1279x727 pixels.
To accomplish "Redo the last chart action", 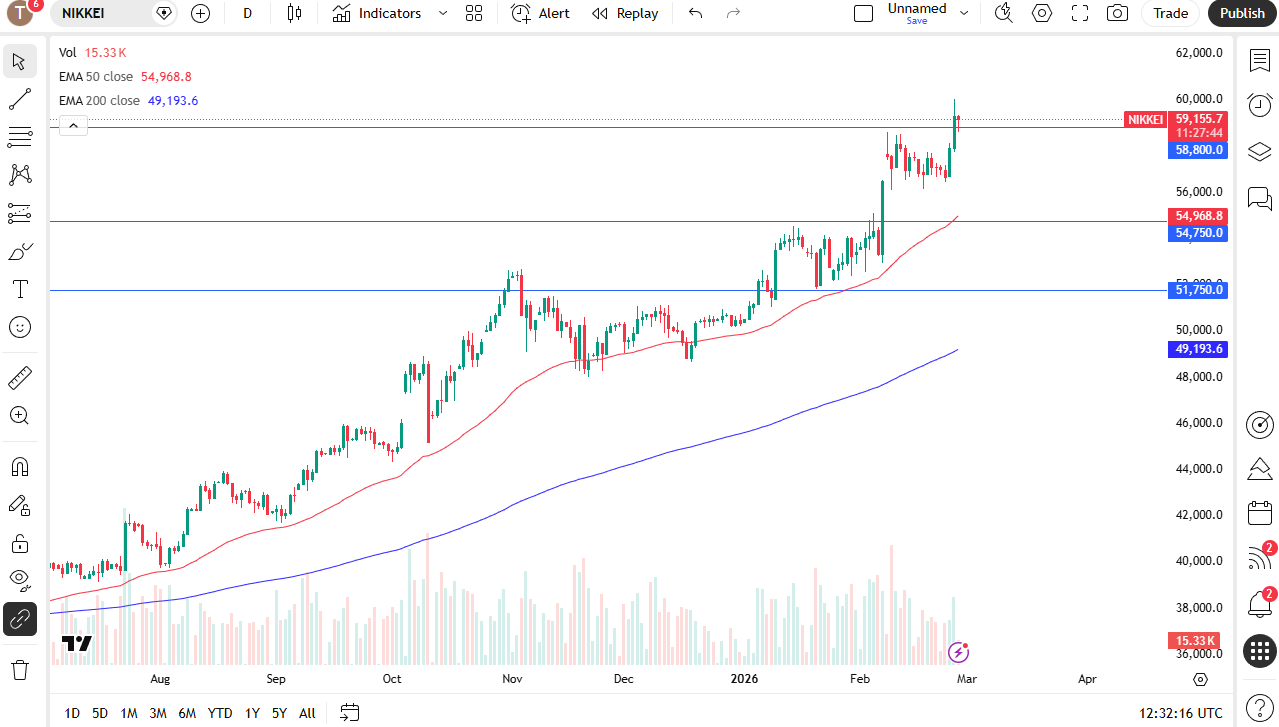I will (x=733, y=13).
